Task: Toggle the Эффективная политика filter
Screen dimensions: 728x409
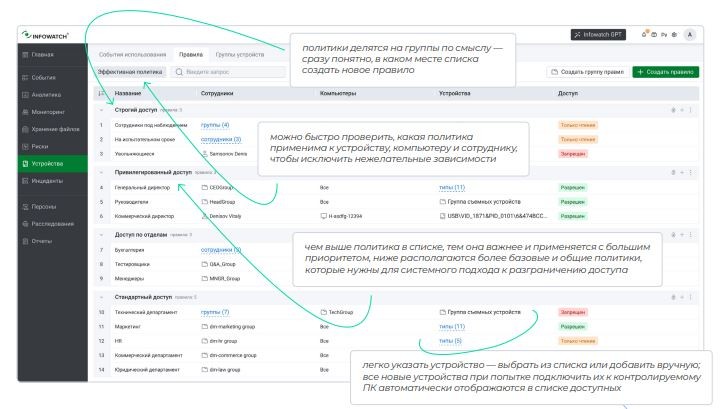Action: click(x=130, y=72)
